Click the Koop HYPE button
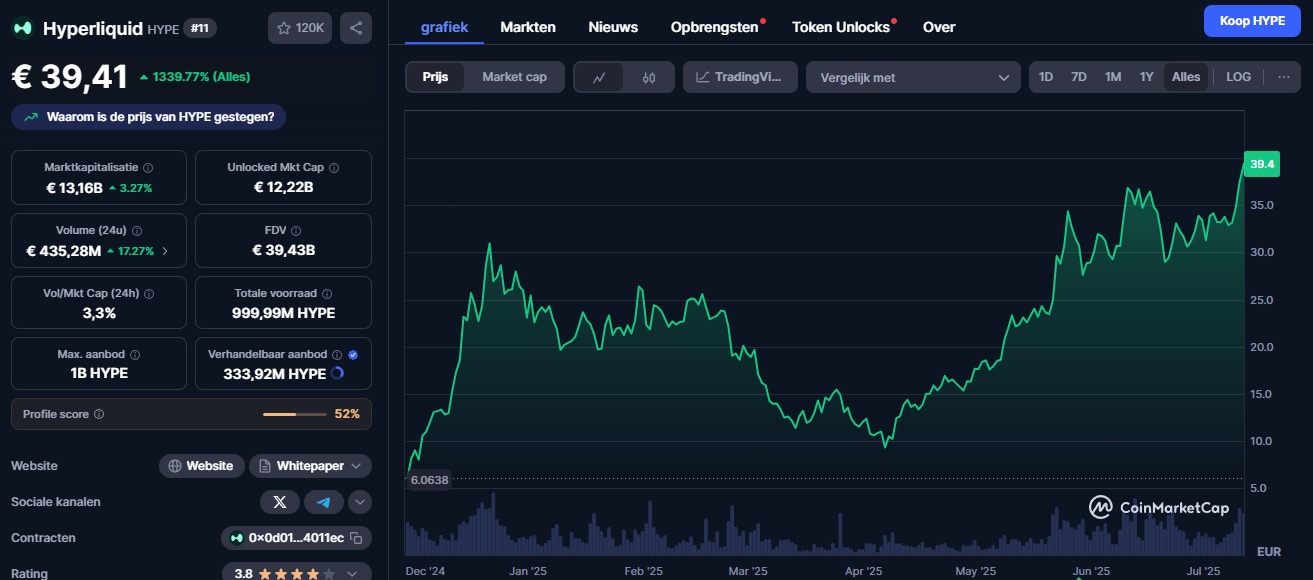Viewport: 1313px width, 580px height. click(x=1251, y=20)
